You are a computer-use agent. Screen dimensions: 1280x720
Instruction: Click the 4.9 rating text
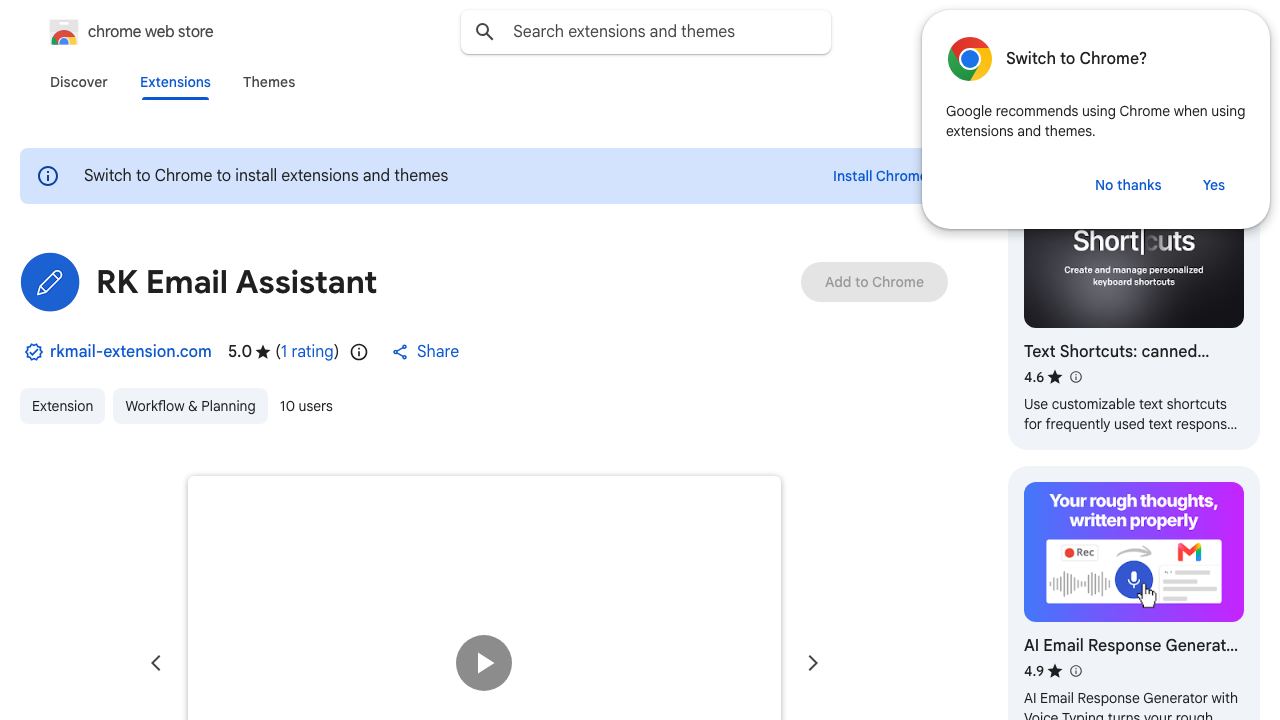click(x=1034, y=671)
